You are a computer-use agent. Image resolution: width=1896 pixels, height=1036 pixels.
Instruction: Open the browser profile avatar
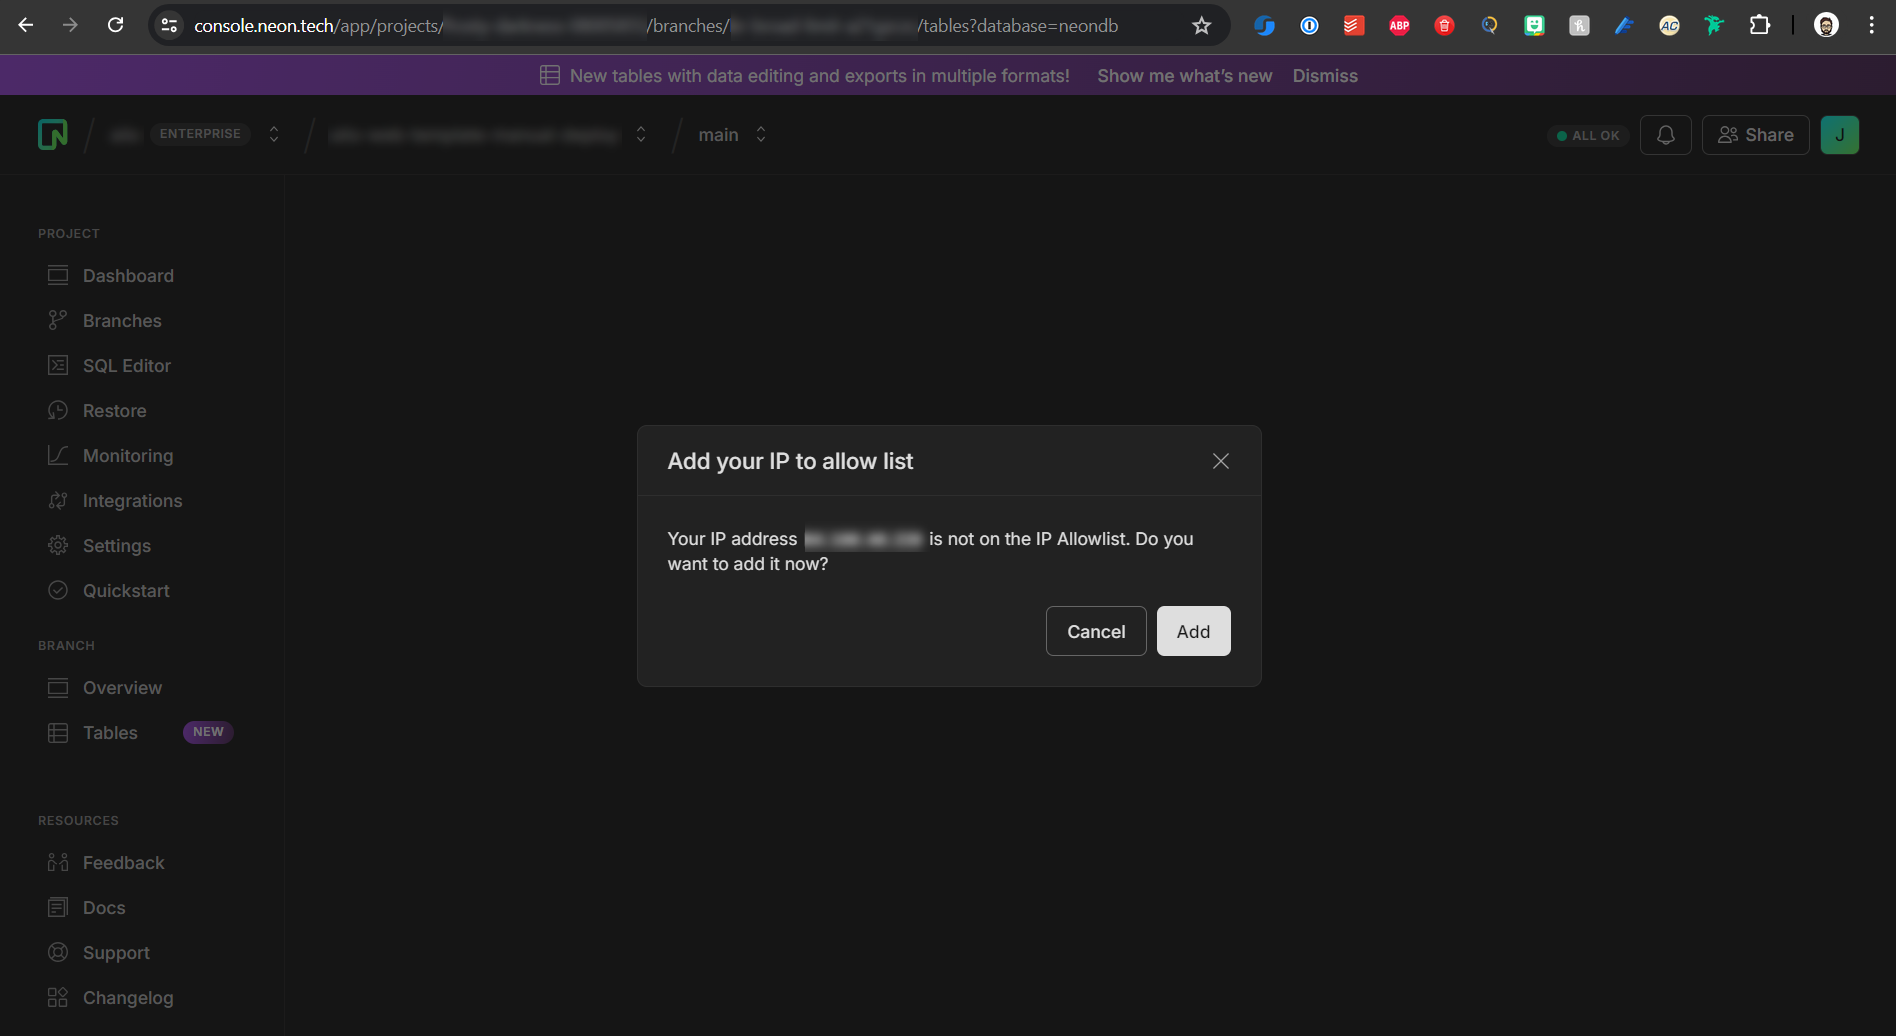click(x=1826, y=25)
